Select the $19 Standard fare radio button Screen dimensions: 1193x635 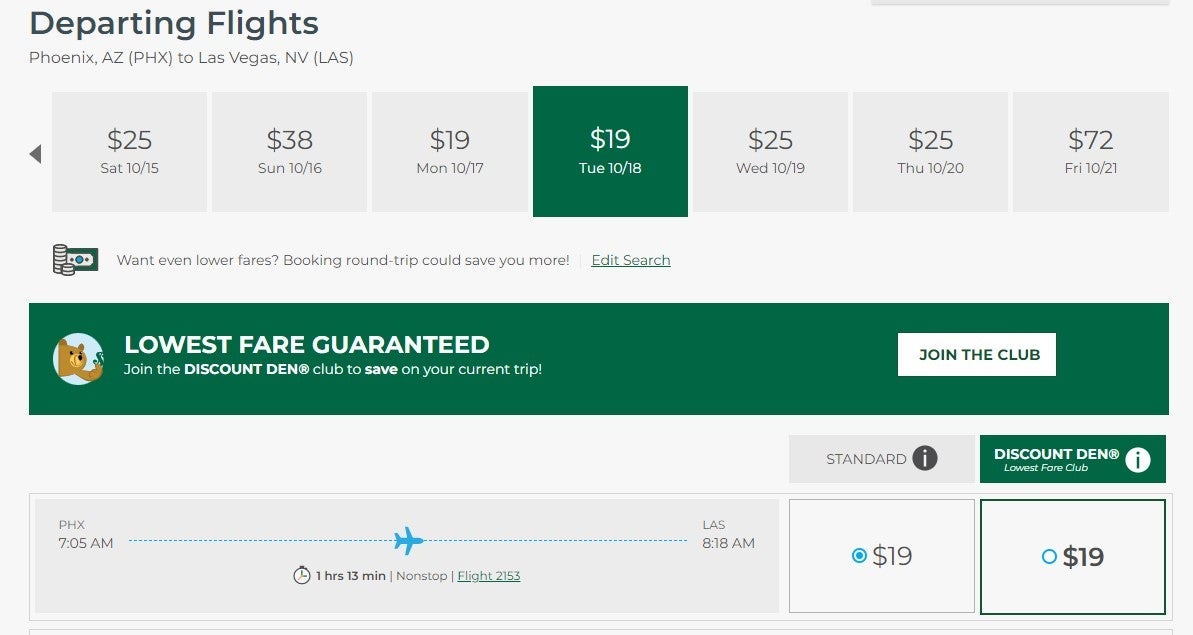[859, 556]
